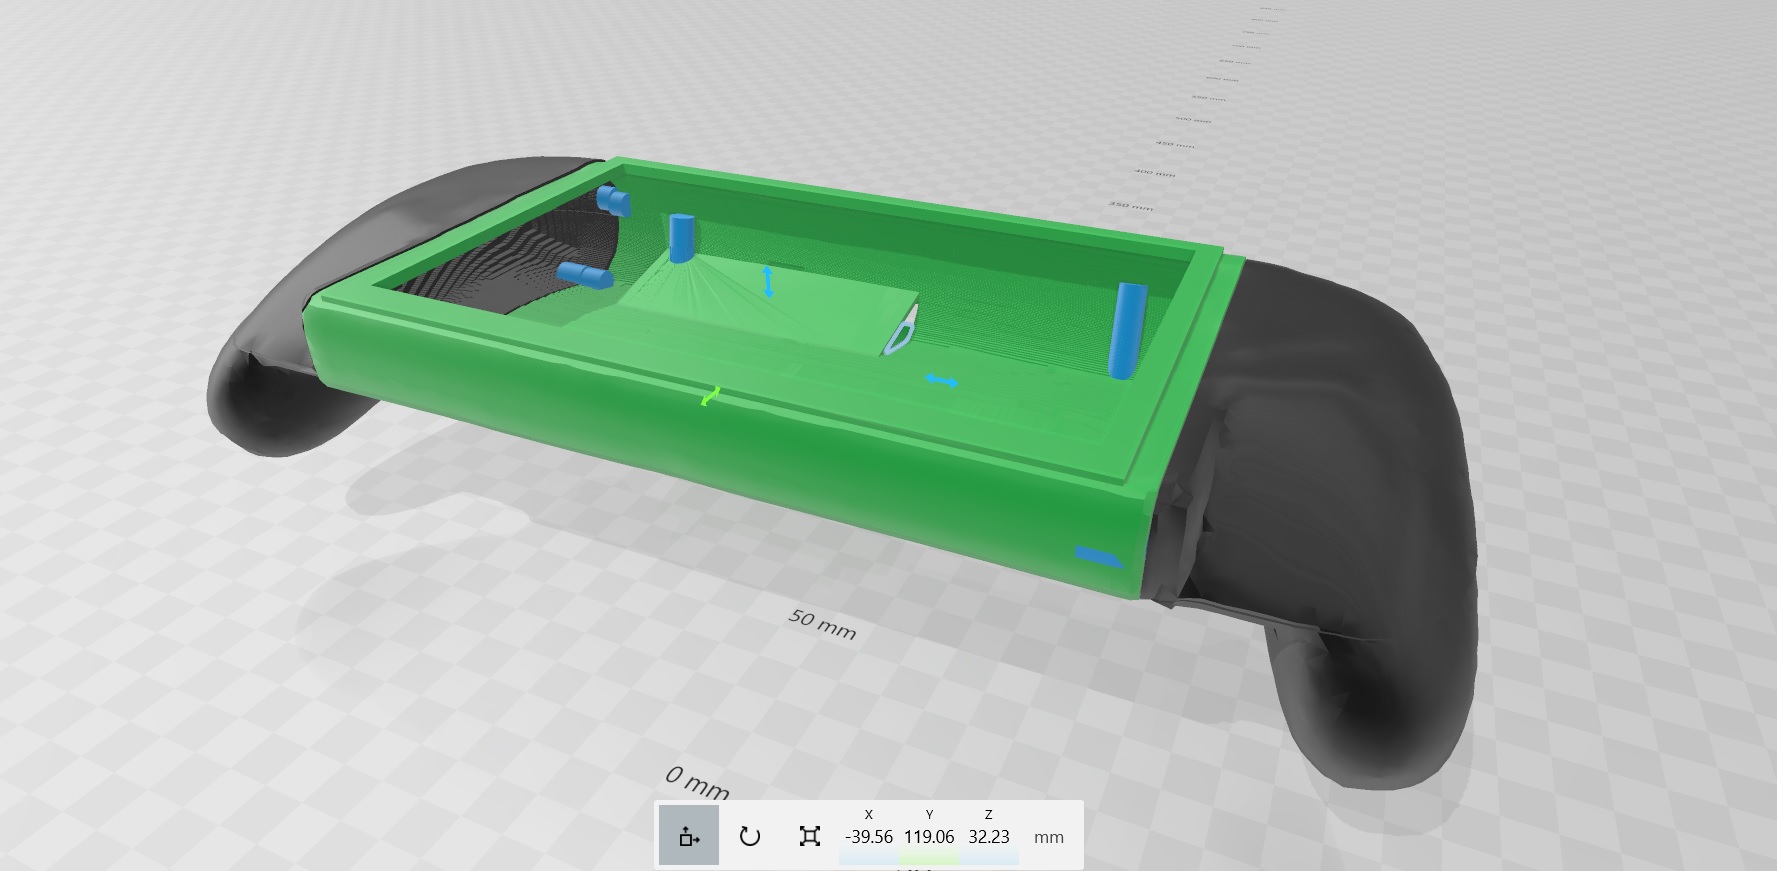Click the mm units label
The width and height of the screenshot is (1777, 871).
[x=1048, y=838]
